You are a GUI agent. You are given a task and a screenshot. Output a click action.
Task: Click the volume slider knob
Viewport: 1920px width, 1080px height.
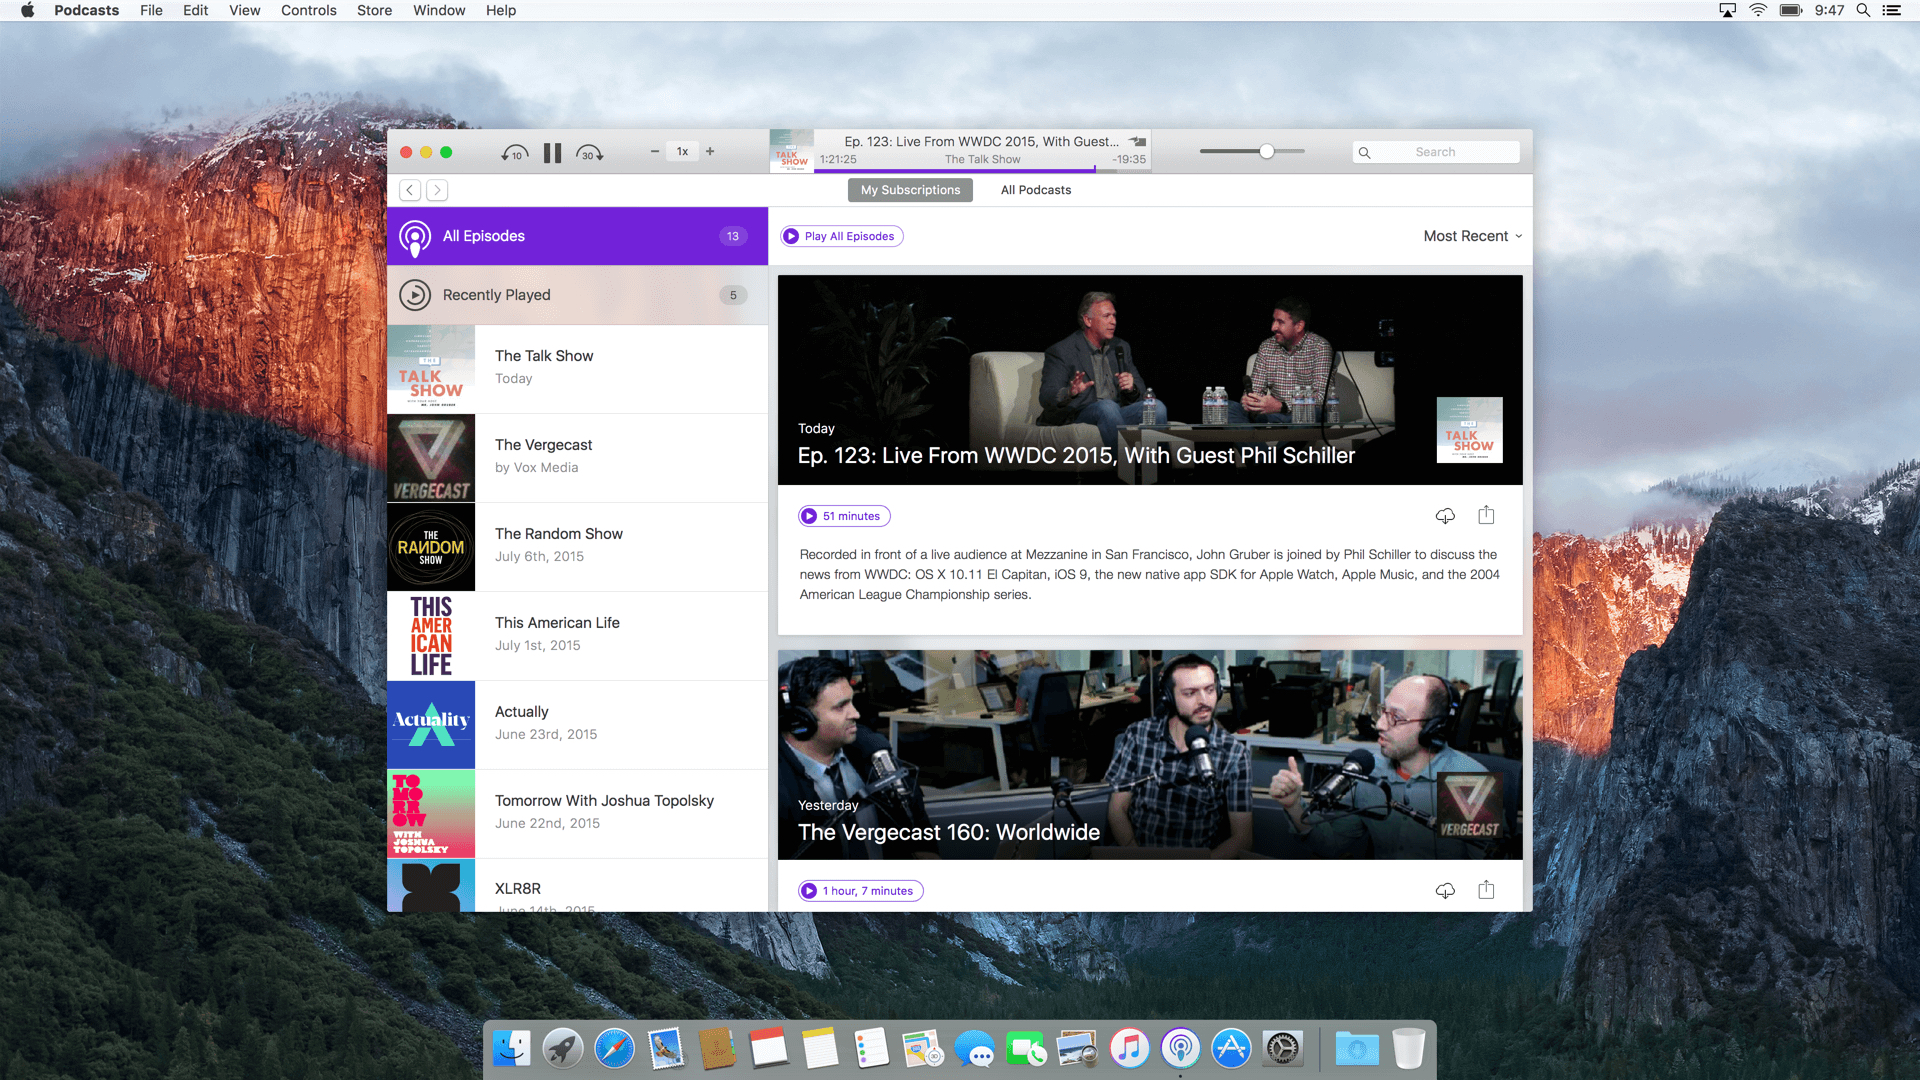click(1266, 152)
